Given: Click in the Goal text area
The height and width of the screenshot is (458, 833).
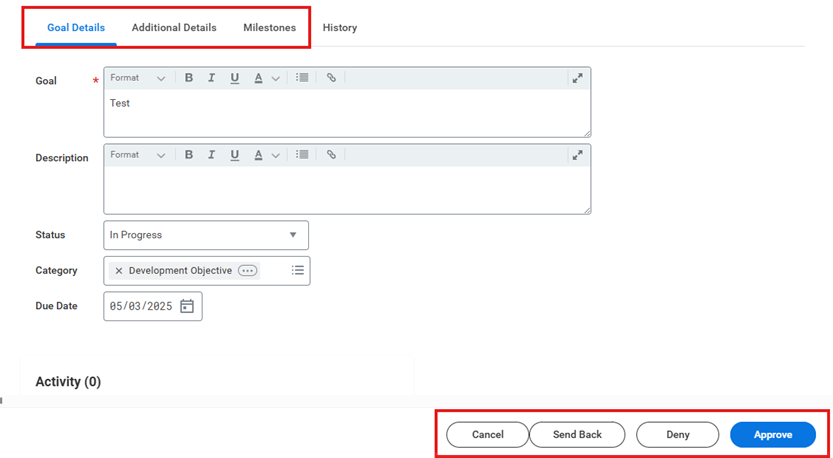Looking at the screenshot, I should click(x=347, y=113).
